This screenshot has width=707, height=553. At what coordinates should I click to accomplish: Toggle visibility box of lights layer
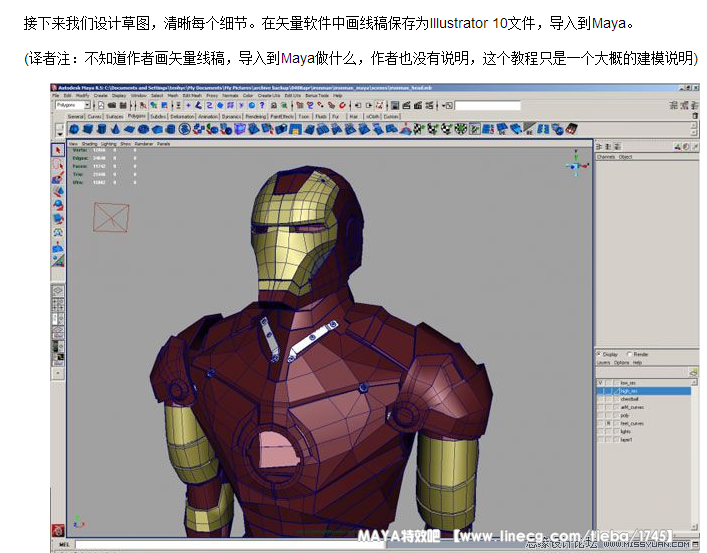coord(600,431)
